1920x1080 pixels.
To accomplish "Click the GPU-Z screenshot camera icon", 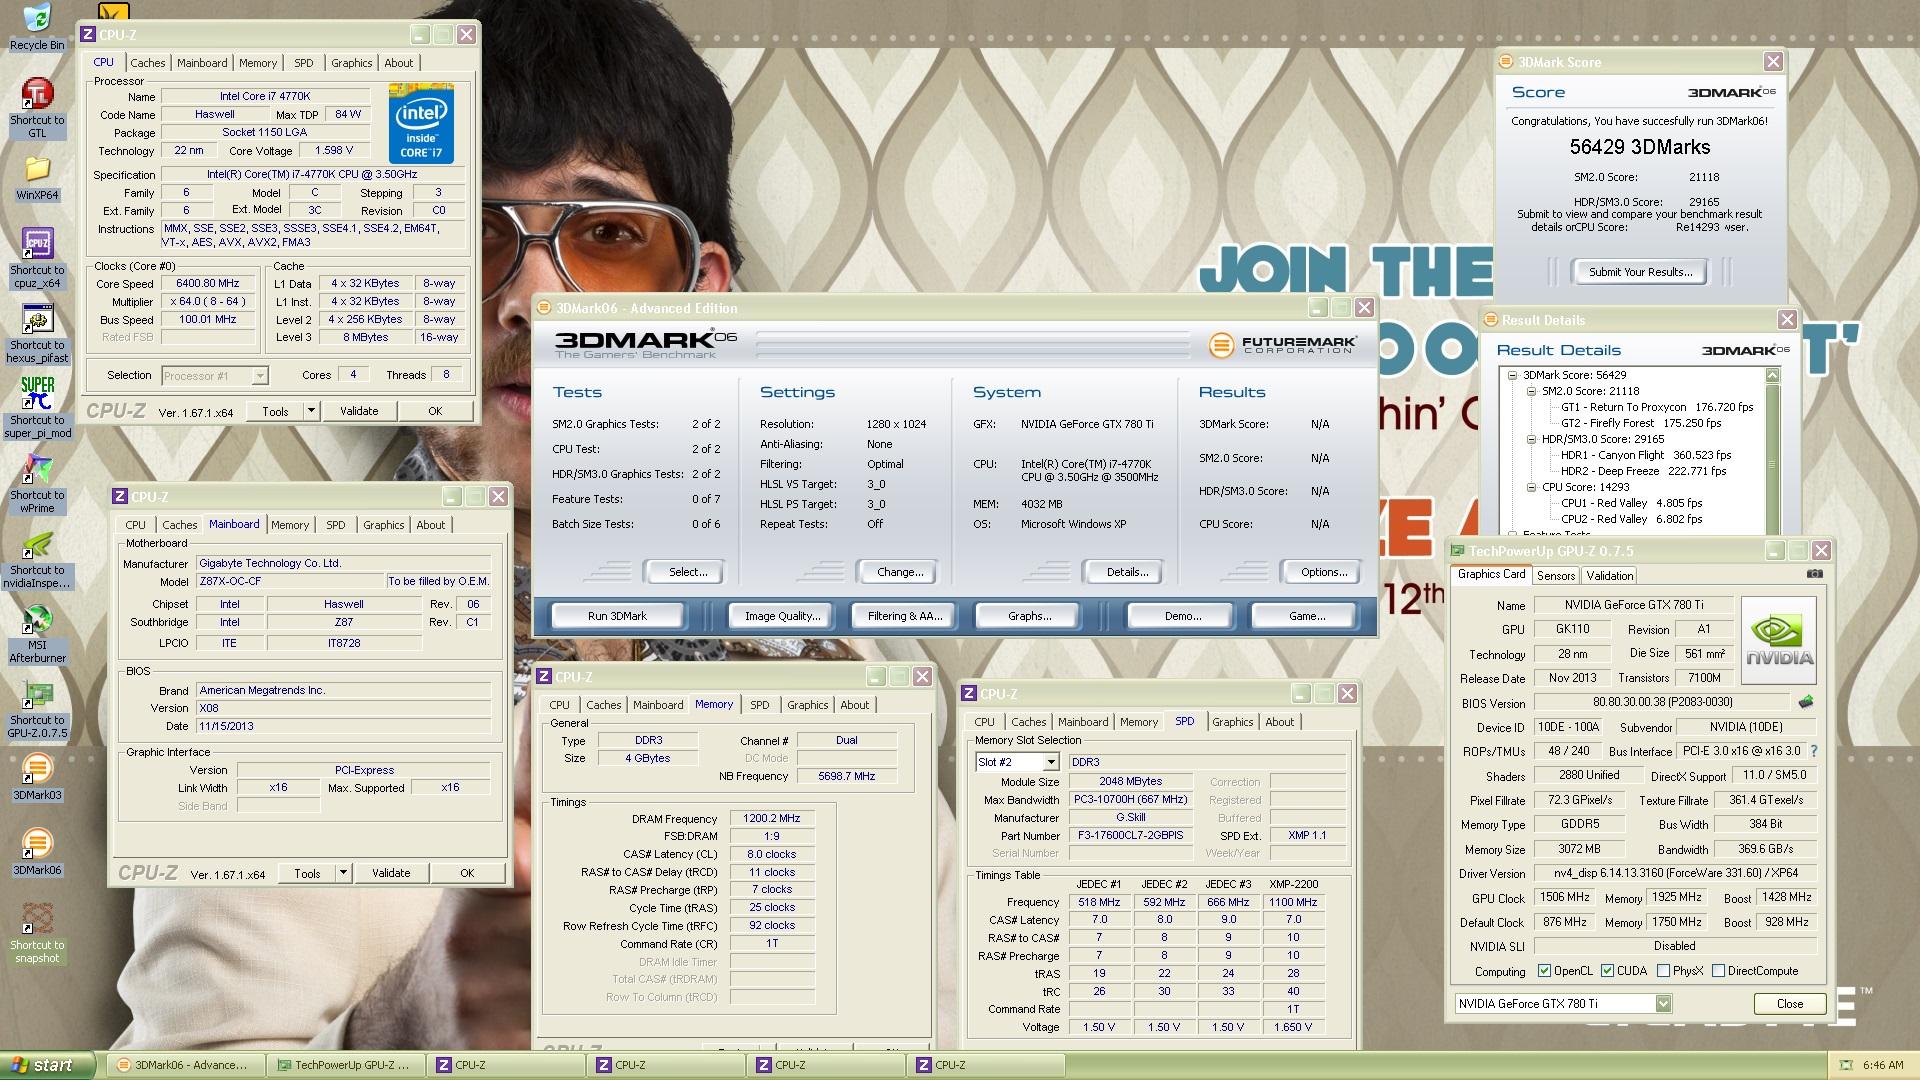I will tap(1815, 574).
